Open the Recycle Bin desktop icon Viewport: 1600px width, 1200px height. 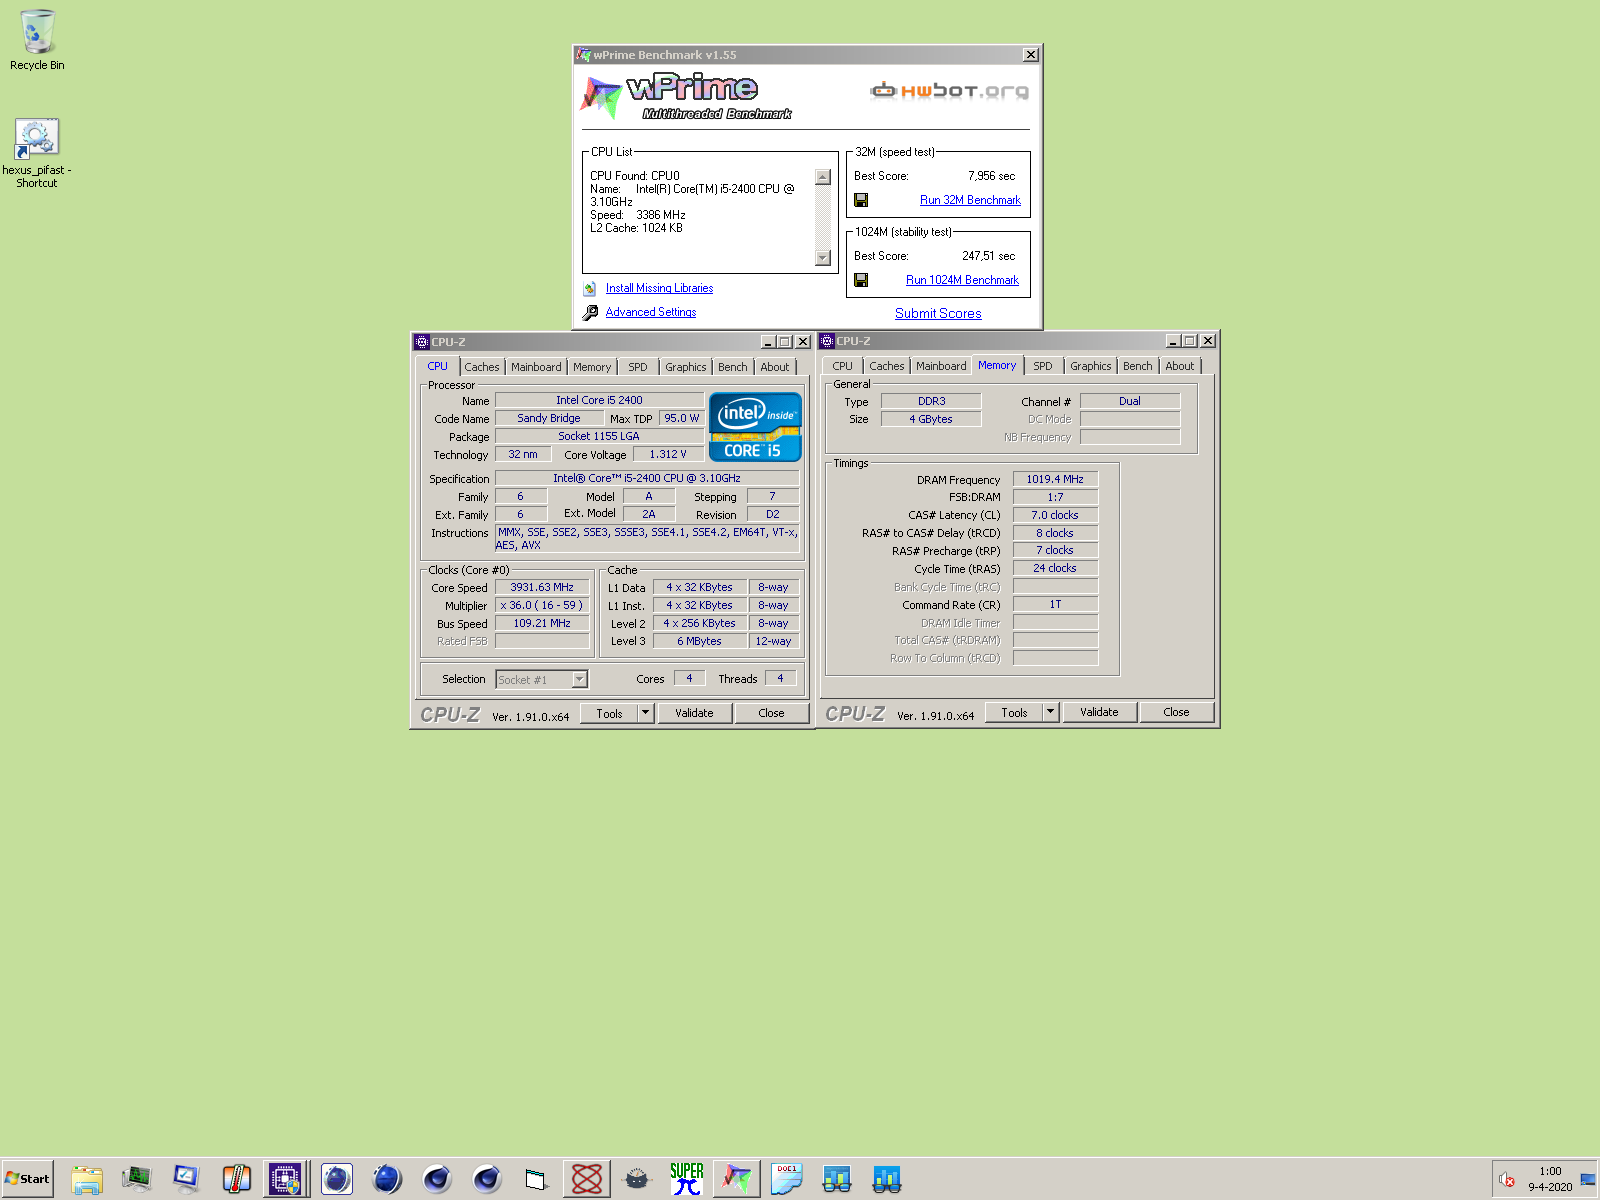click(37, 40)
